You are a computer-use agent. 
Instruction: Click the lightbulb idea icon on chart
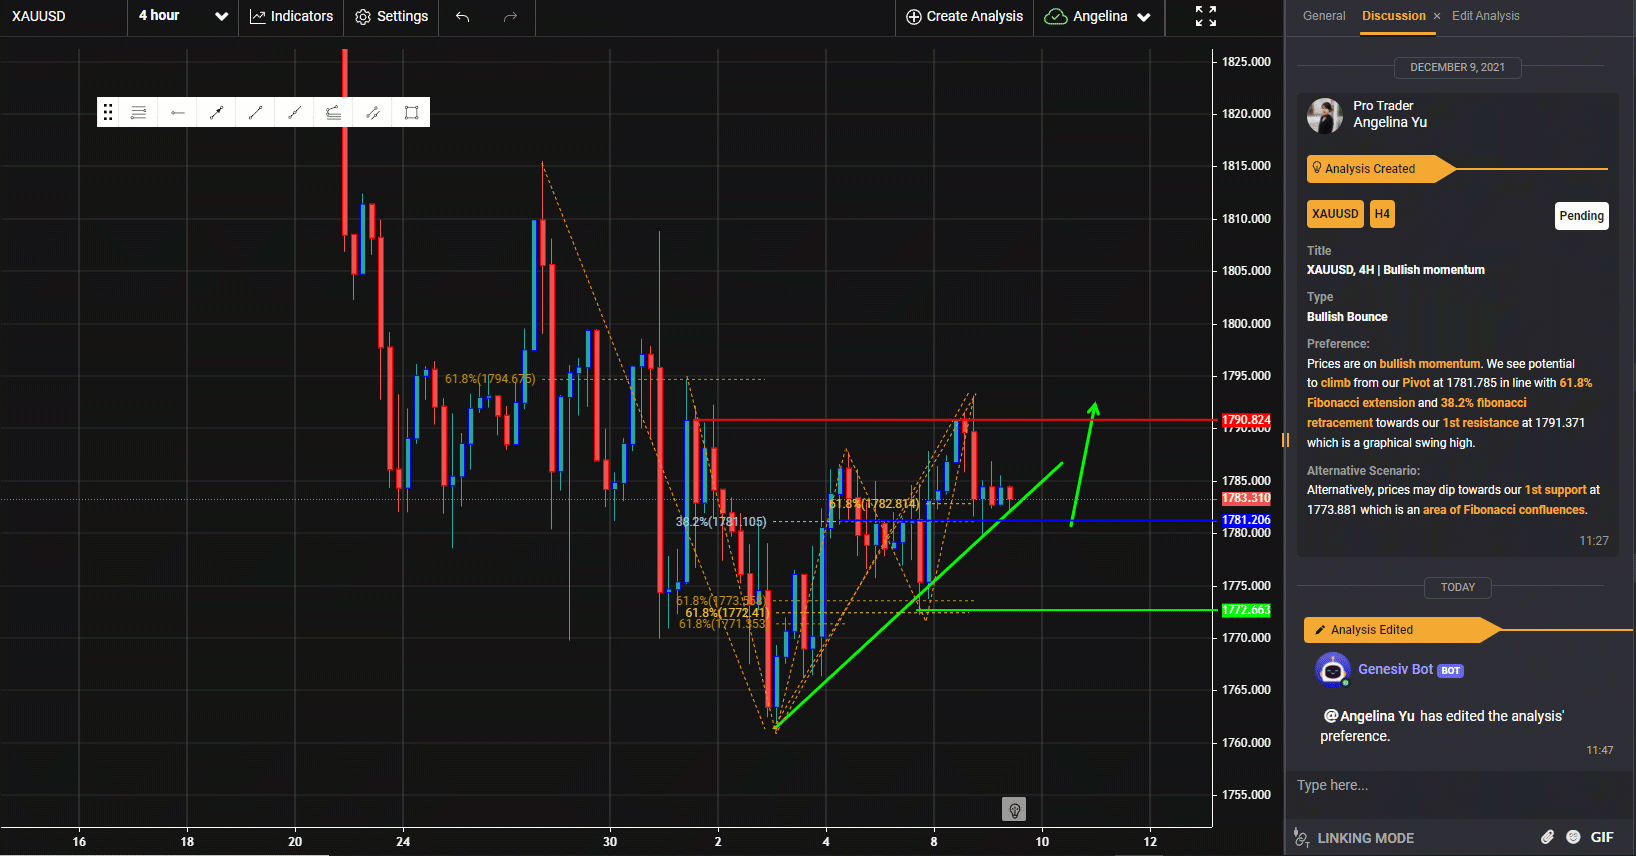point(1014,809)
